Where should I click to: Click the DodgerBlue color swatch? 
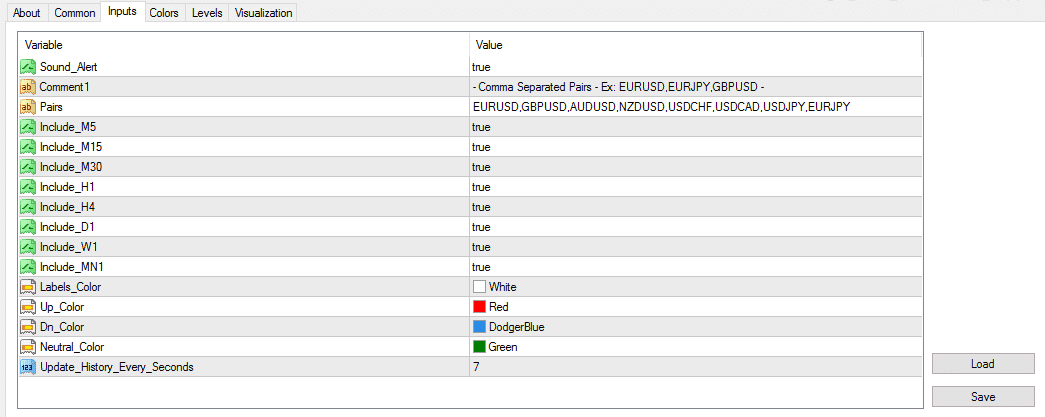[479, 327]
